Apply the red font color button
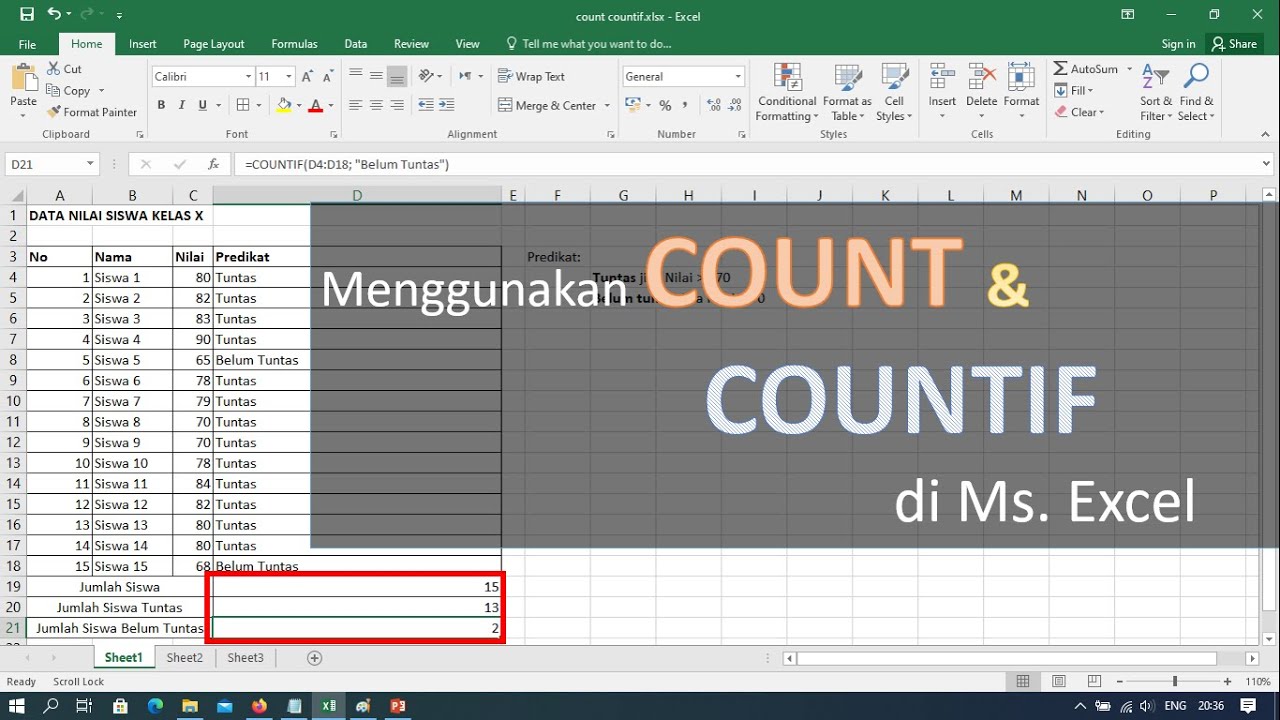This screenshot has width=1280, height=720. (x=316, y=105)
